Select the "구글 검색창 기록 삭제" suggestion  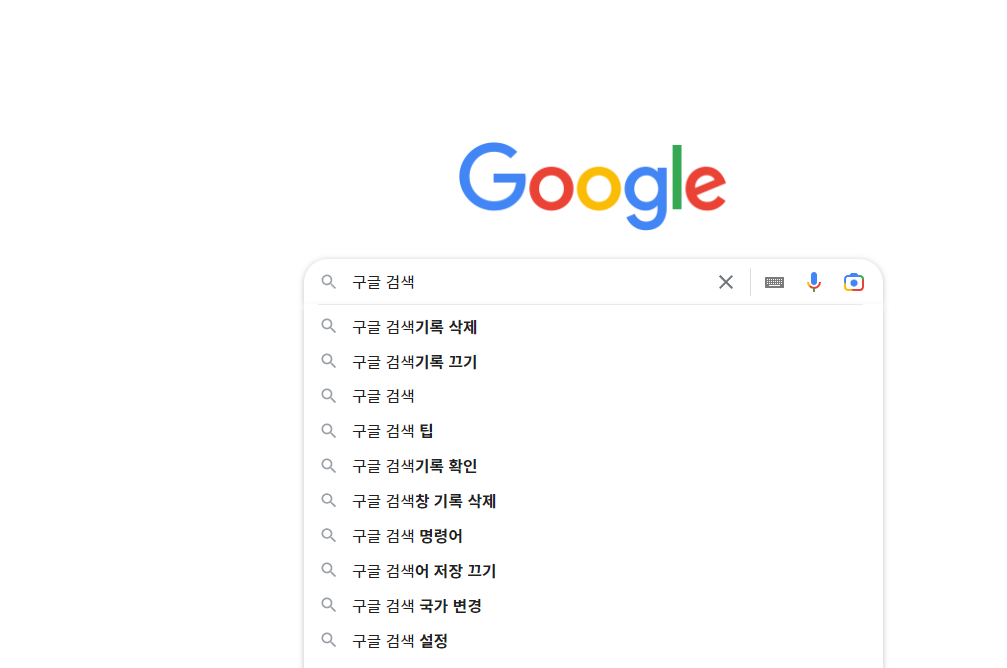(x=425, y=501)
